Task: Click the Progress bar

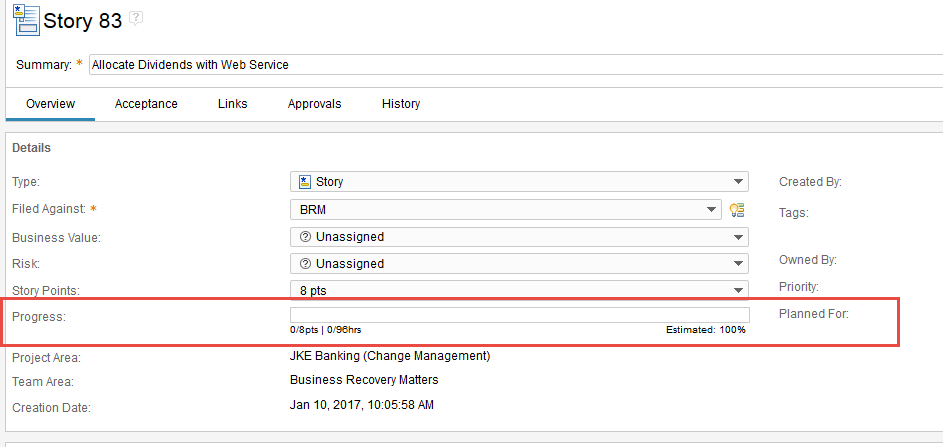Action: (x=520, y=315)
